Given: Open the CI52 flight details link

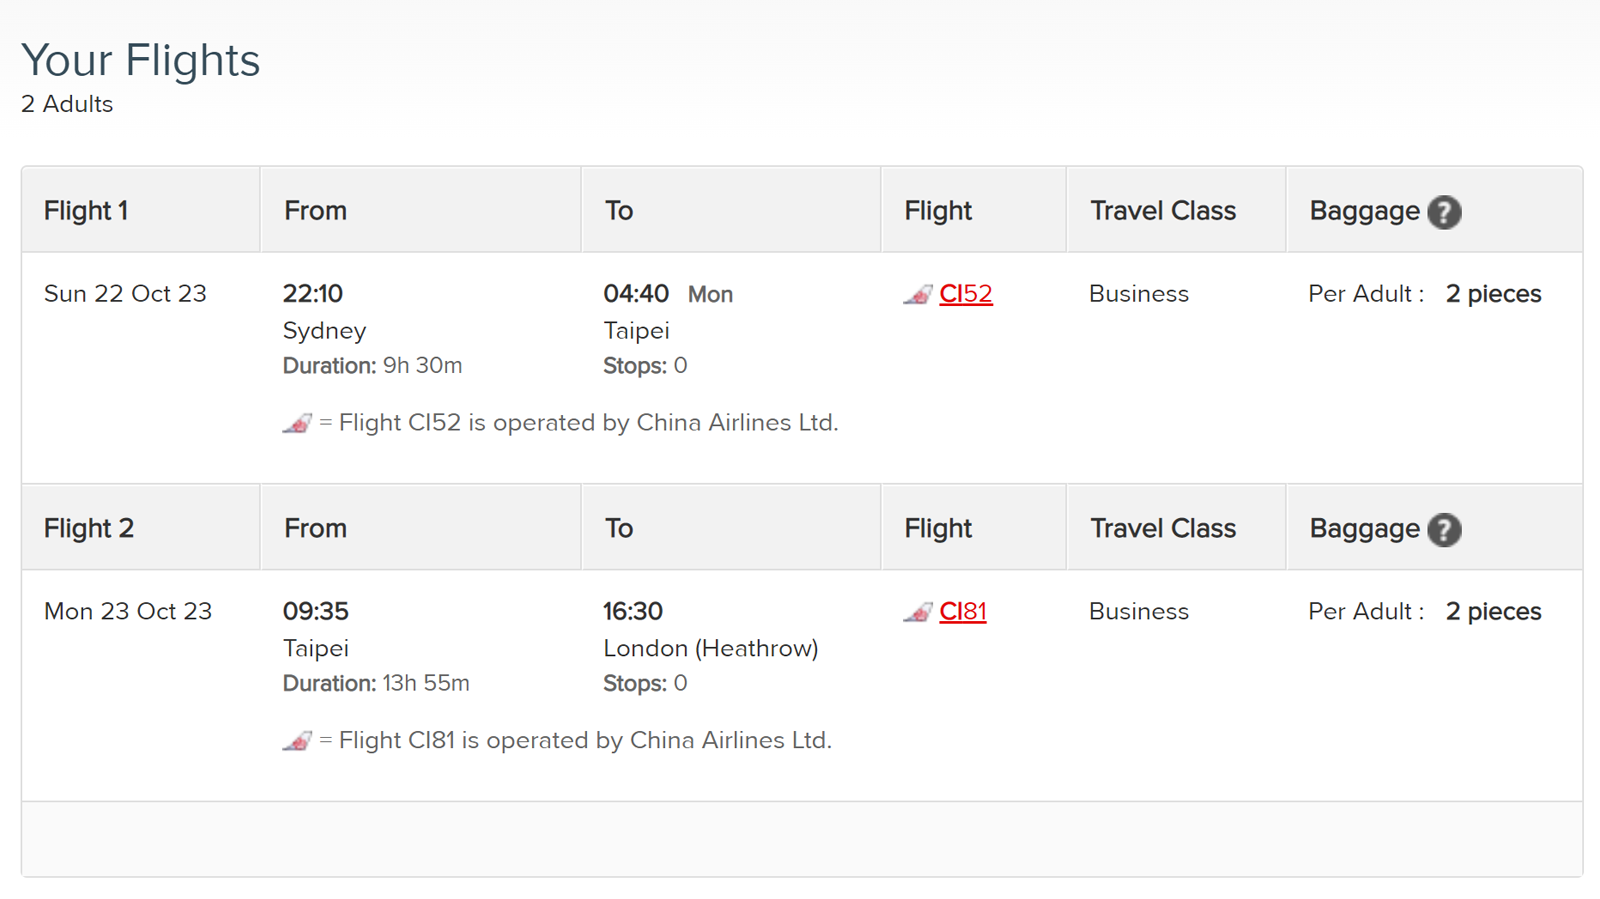Looking at the screenshot, I should coord(965,294).
